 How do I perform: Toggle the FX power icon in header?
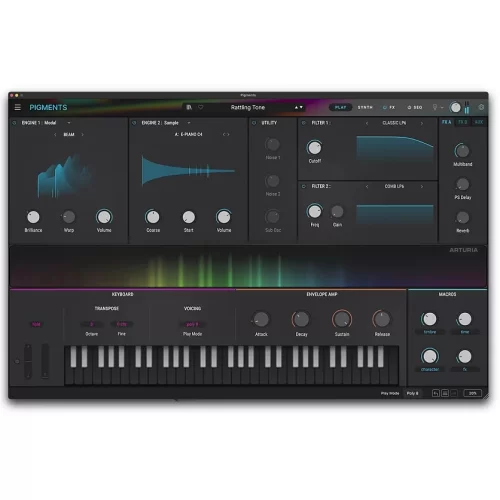click(x=384, y=107)
